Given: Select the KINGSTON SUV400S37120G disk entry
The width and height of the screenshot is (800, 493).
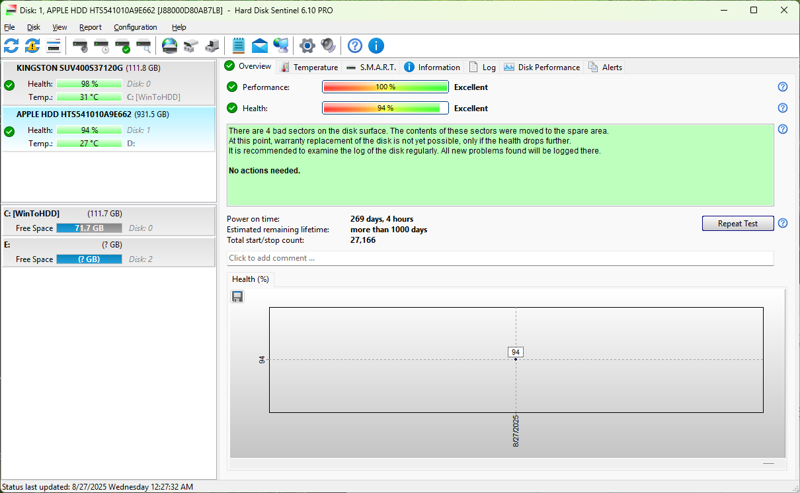Looking at the screenshot, I should tap(108, 83).
